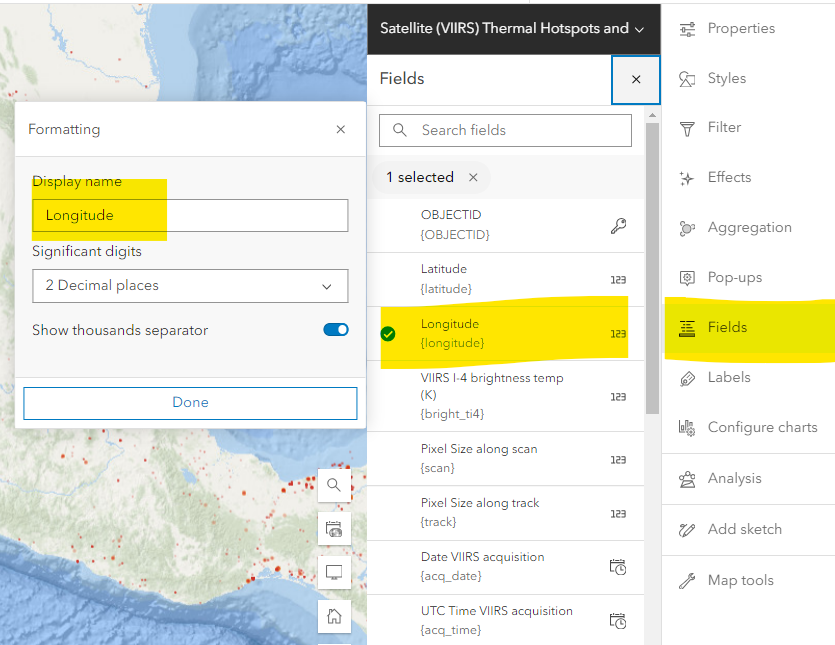Open the Properties panel icon

pyautogui.click(x=687, y=29)
